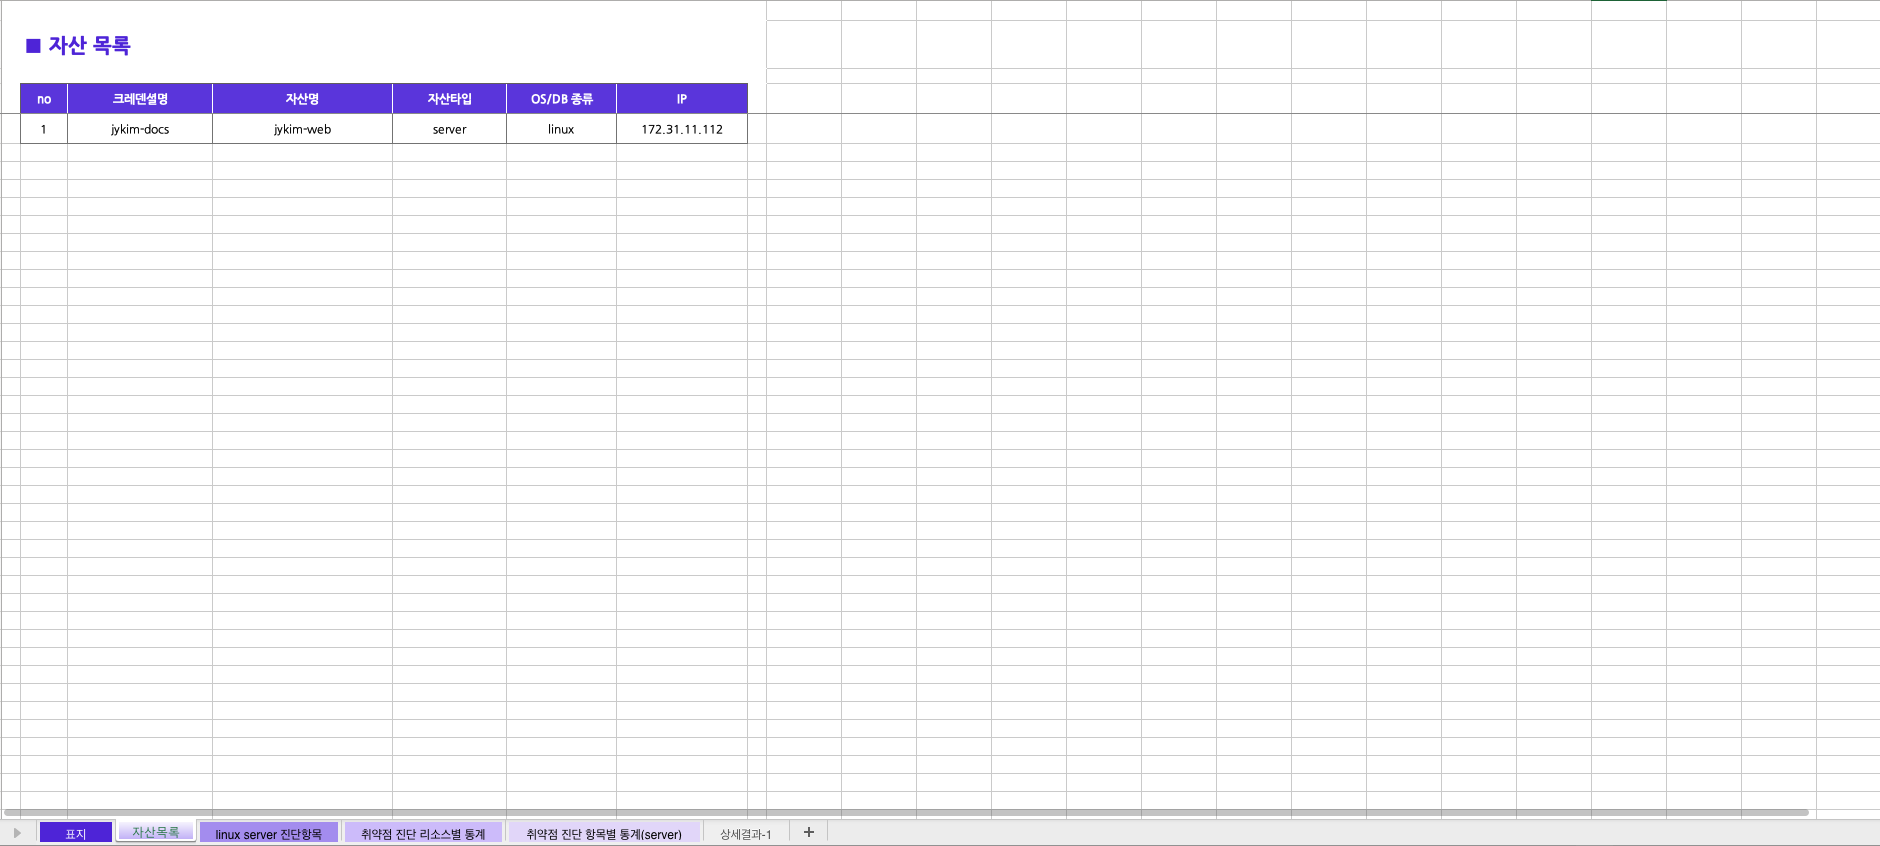Go to 취약점 진단 리소스별 통계 tab
This screenshot has height=846, width=1880.
(423, 833)
